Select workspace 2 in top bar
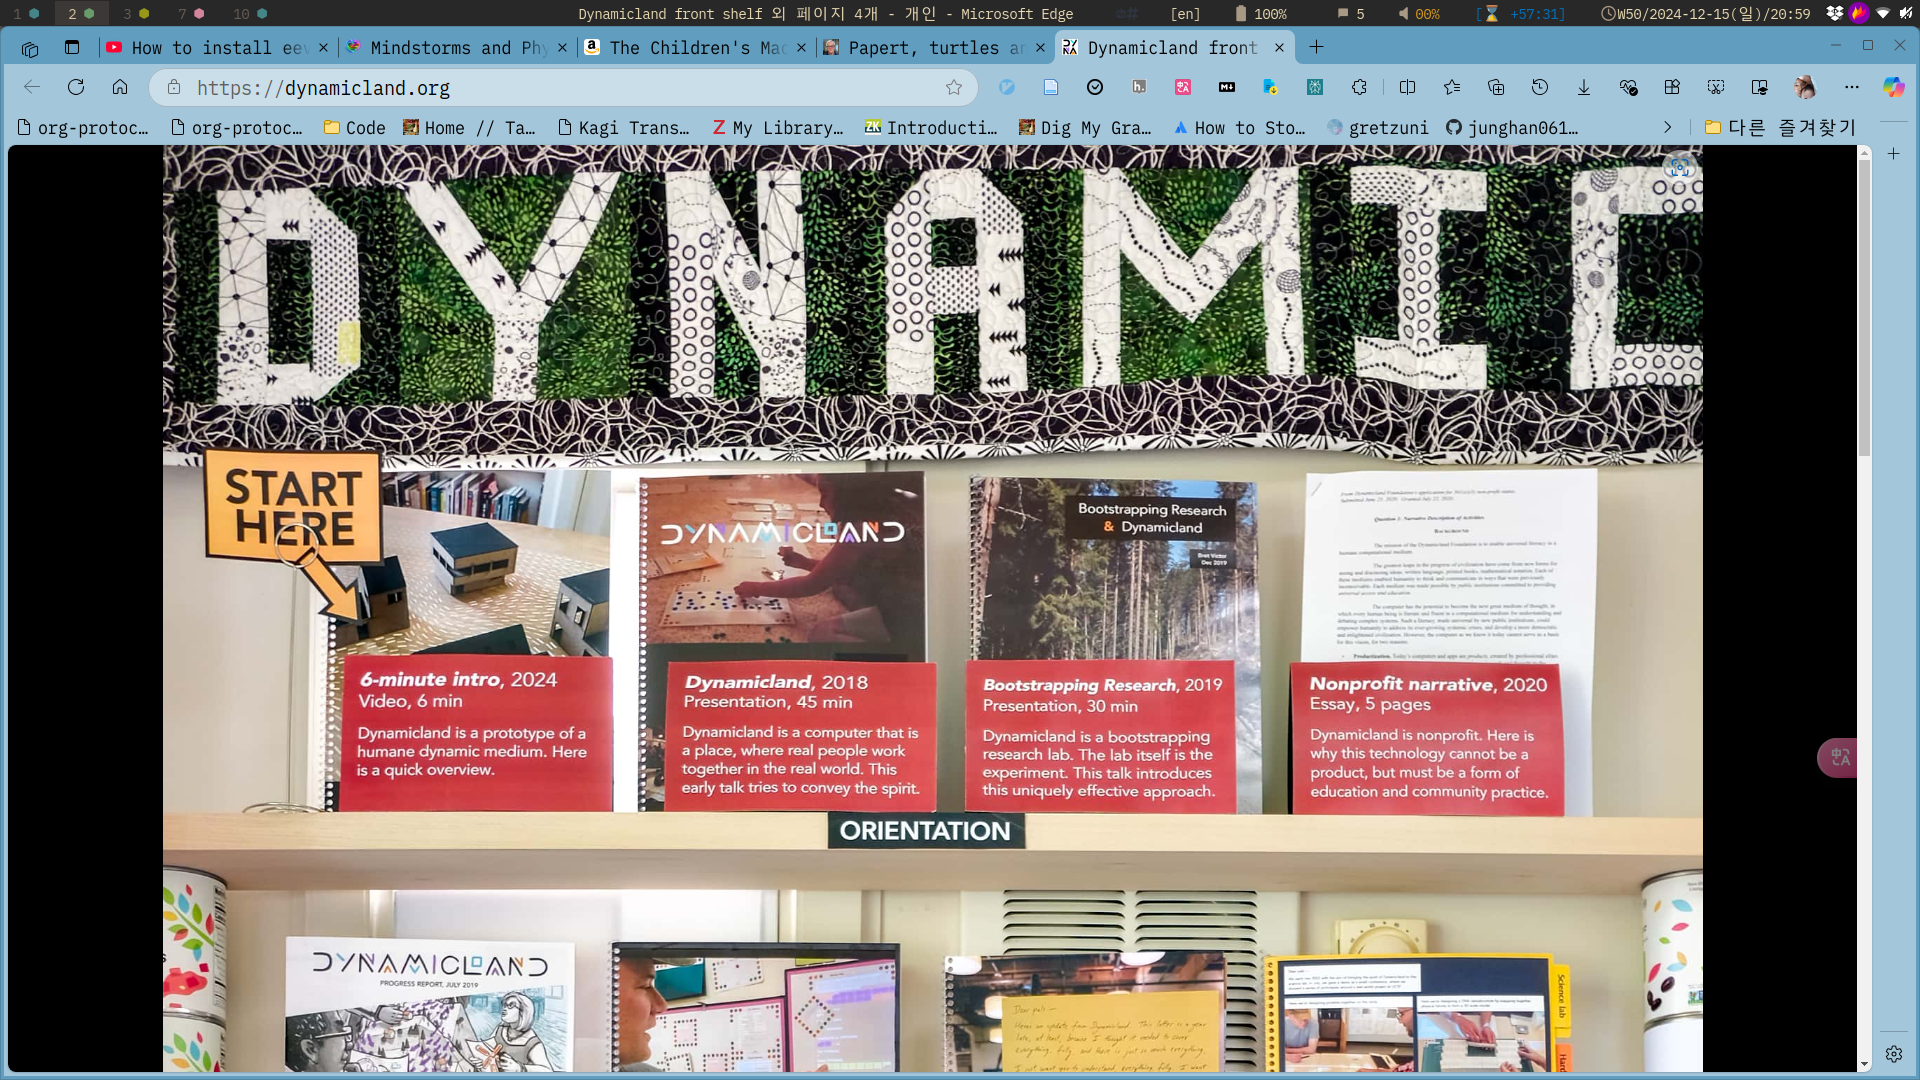1920x1080 pixels. 80,13
